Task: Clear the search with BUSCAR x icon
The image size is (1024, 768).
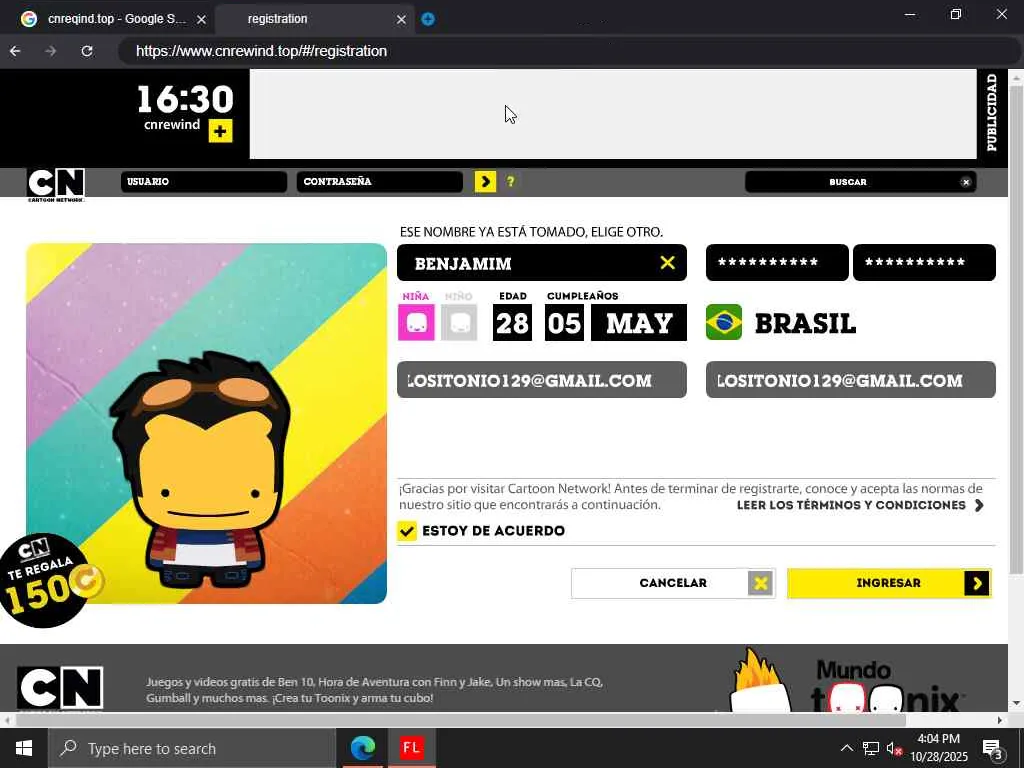Action: click(x=966, y=182)
